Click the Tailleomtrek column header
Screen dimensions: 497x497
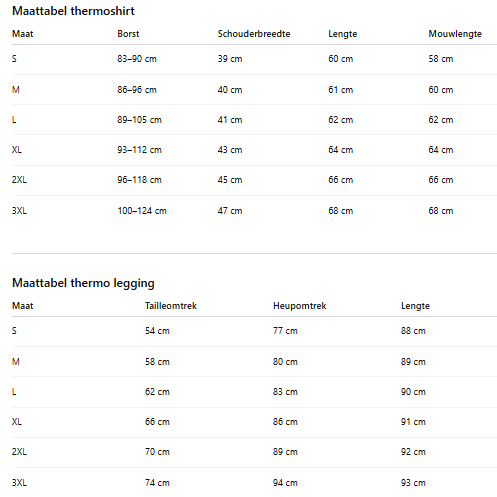click(x=171, y=306)
